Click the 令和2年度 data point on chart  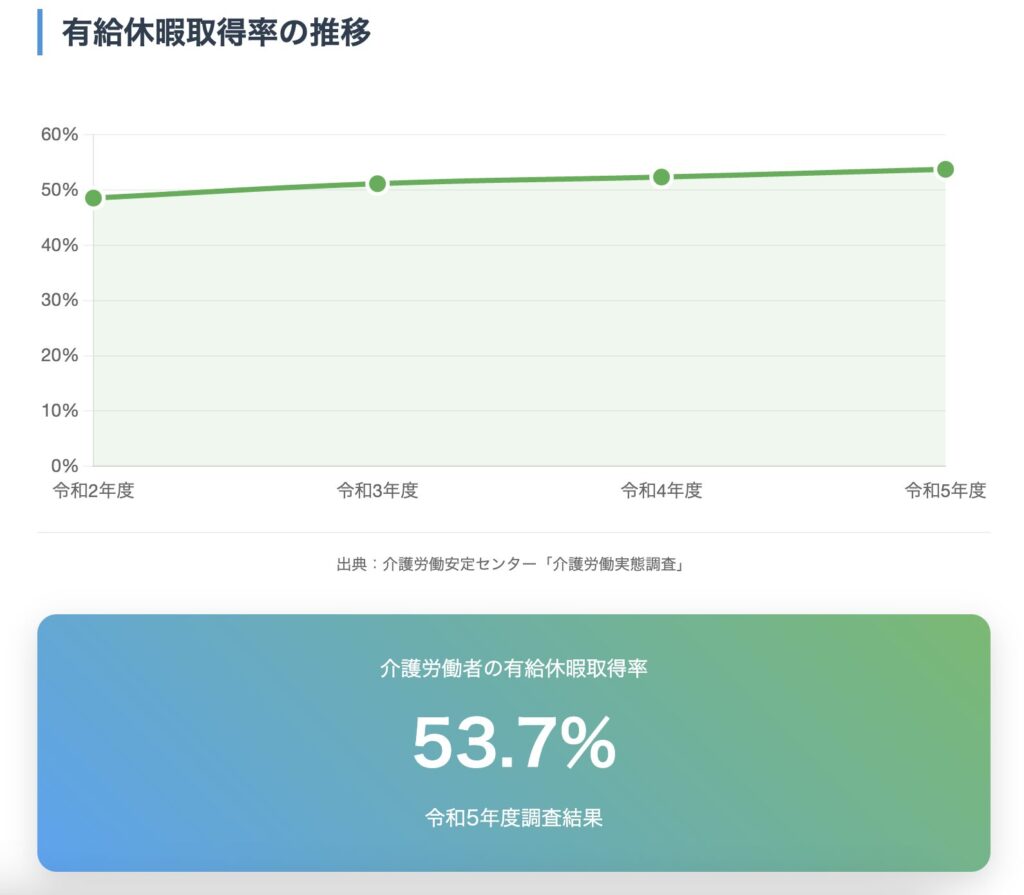(94, 198)
